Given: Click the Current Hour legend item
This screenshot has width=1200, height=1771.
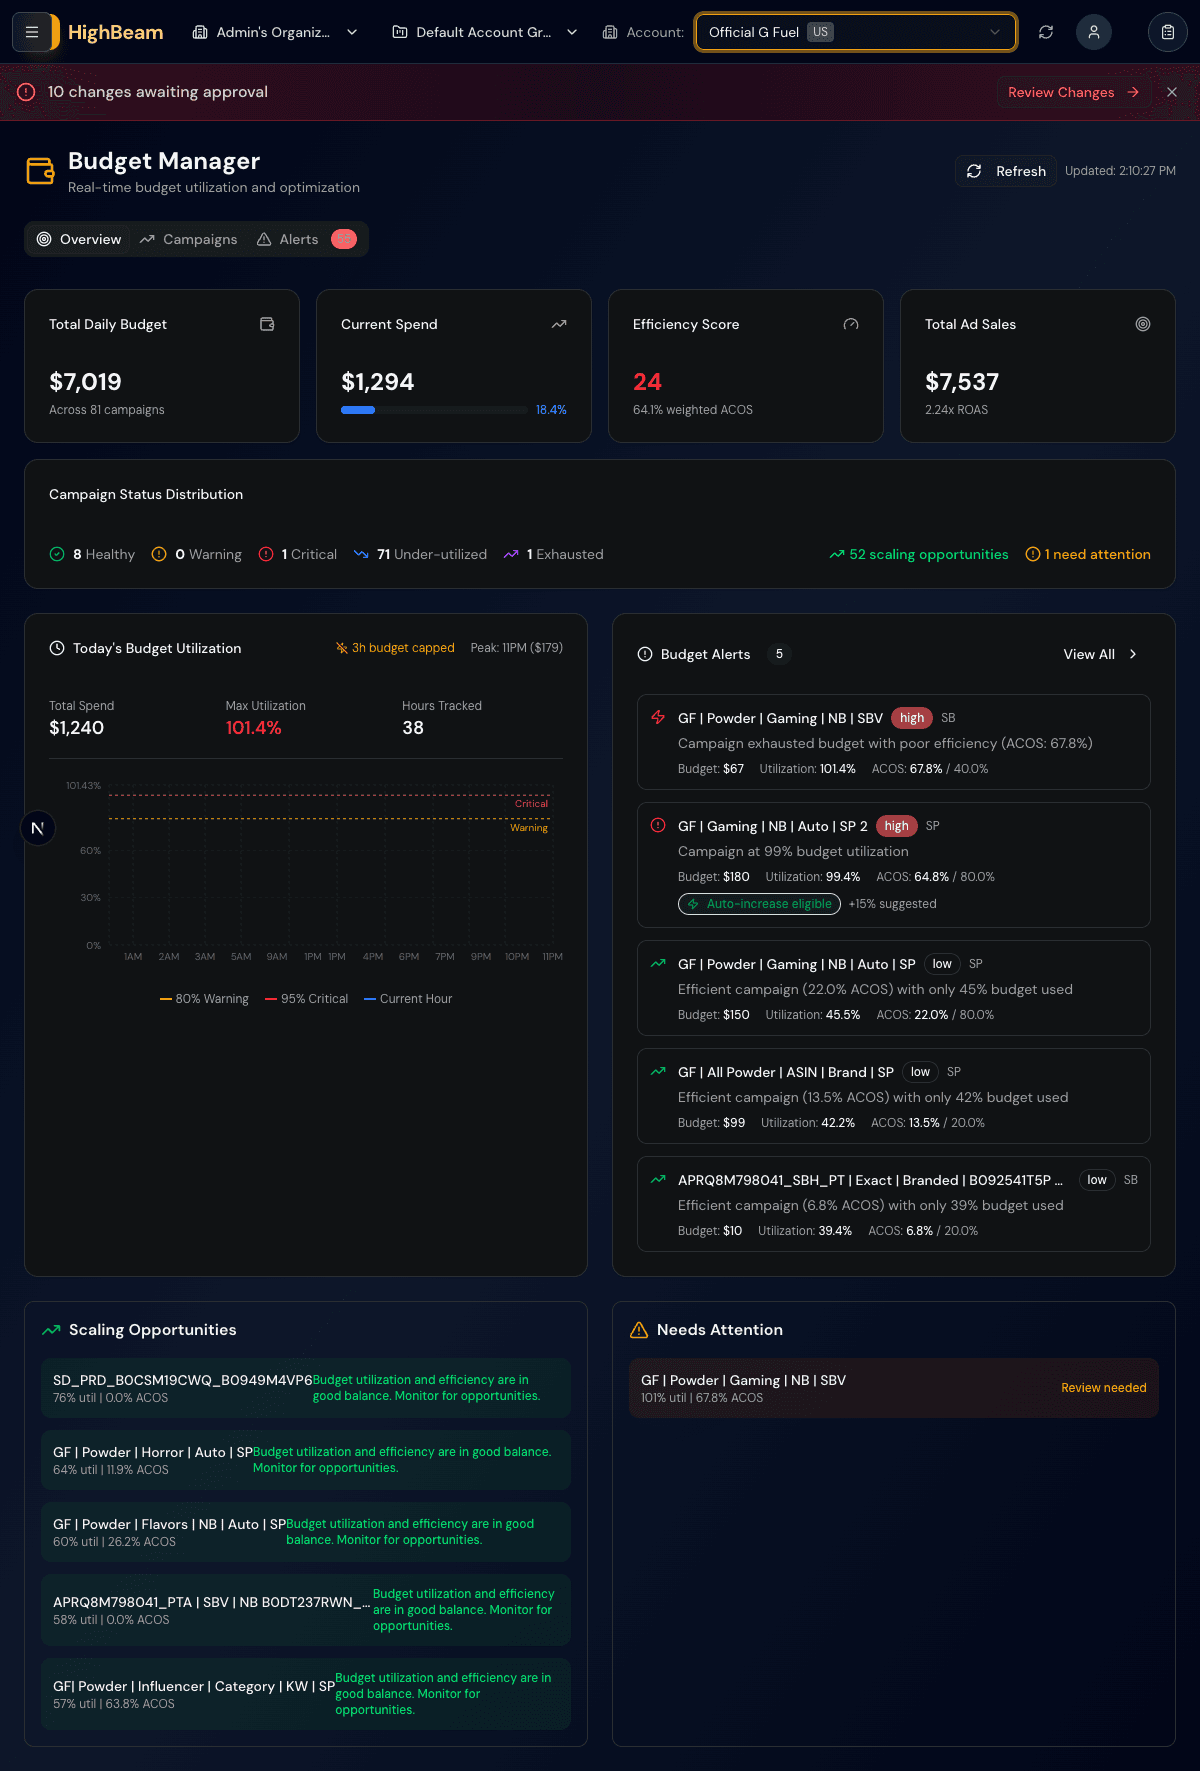Looking at the screenshot, I should pyautogui.click(x=408, y=999).
